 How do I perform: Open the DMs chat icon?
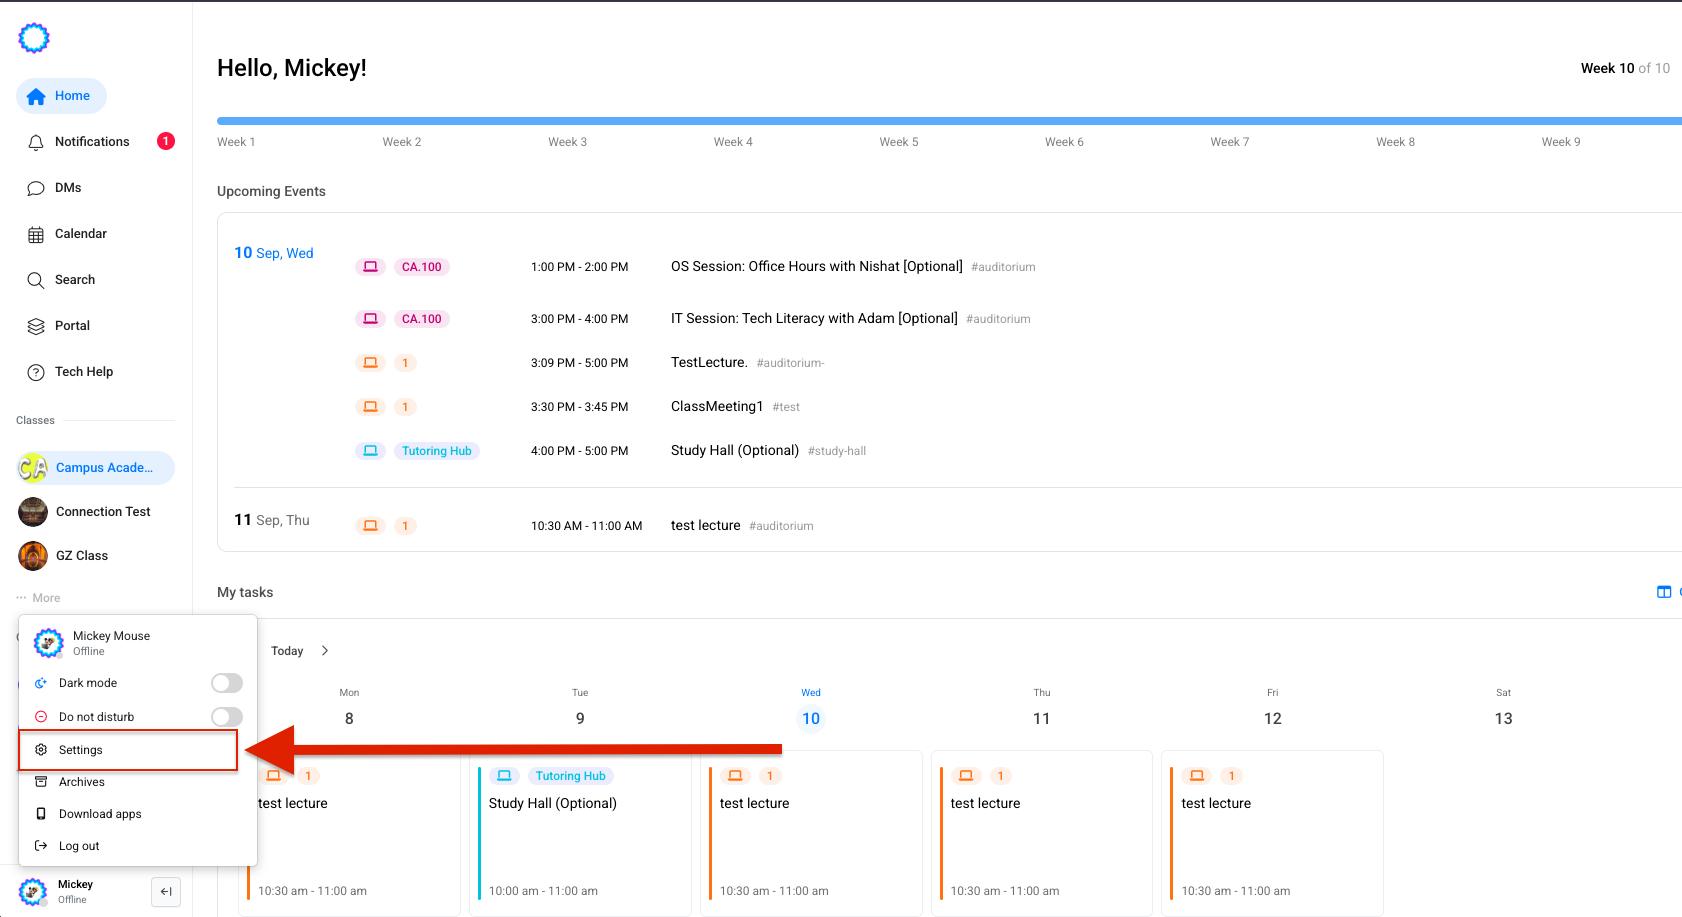[x=36, y=188]
